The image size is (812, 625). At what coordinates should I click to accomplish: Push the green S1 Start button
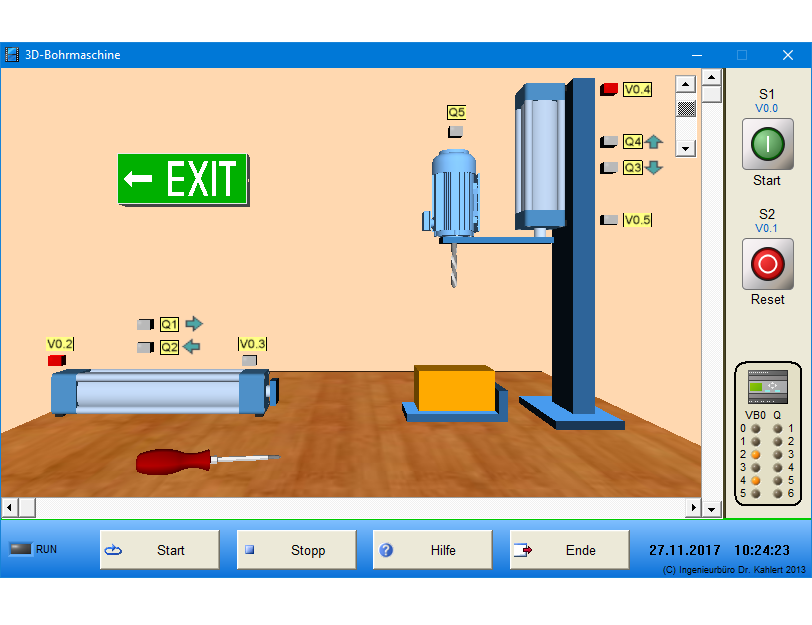tap(767, 144)
